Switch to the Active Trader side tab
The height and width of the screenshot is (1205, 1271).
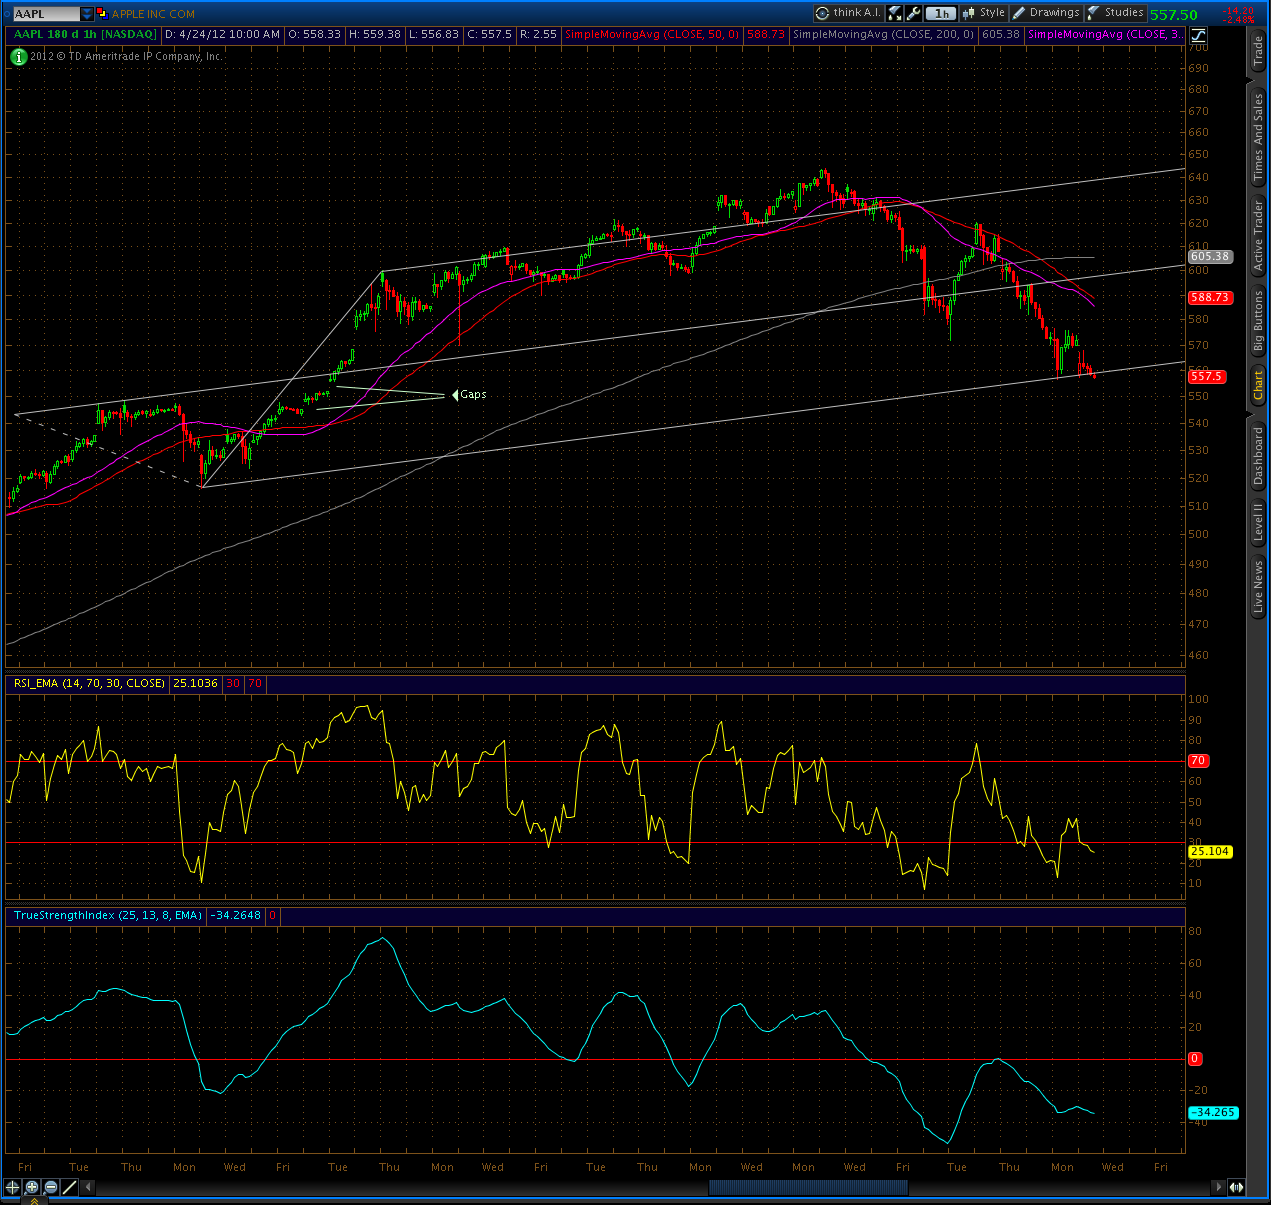click(x=1258, y=236)
